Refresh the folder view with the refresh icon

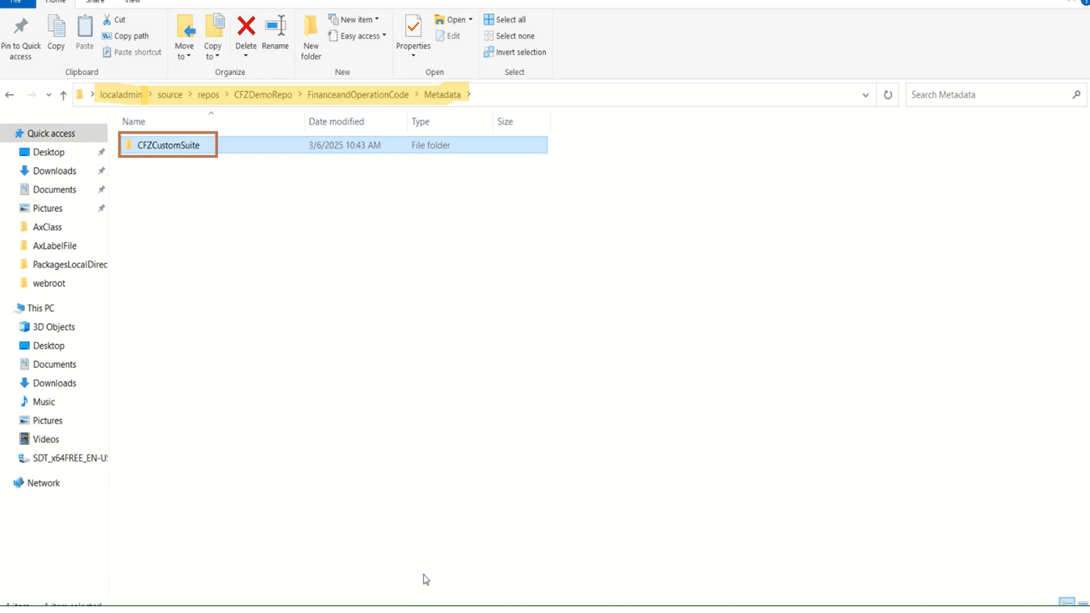coord(888,94)
